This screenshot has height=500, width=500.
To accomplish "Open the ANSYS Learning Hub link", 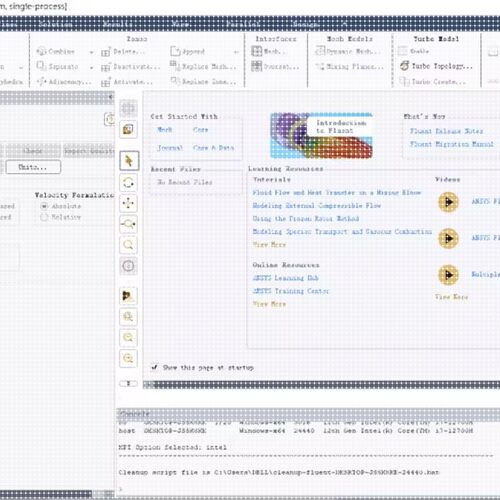I will tap(285, 278).
